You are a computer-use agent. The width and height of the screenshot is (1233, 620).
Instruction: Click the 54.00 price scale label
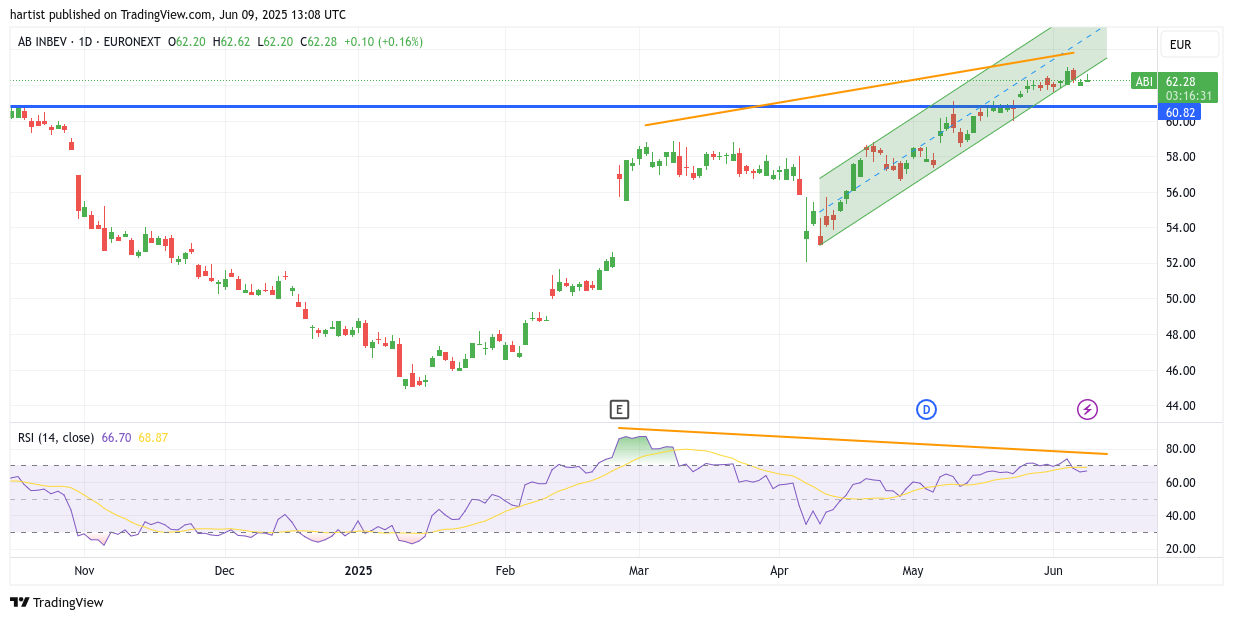click(1180, 228)
